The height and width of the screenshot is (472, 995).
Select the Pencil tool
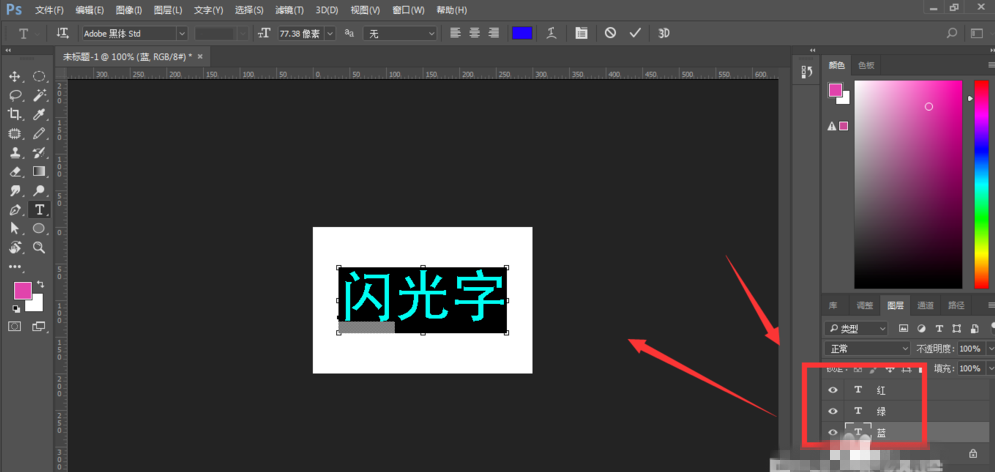click(39, 134)
